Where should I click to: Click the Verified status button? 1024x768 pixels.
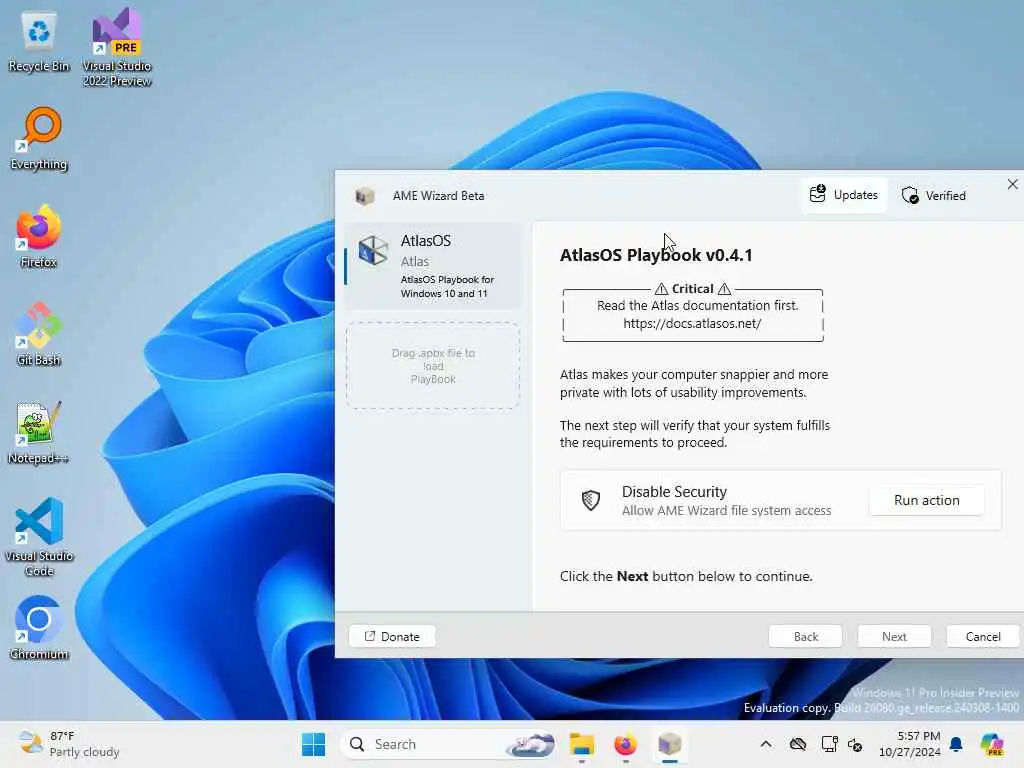coord(934,195)
